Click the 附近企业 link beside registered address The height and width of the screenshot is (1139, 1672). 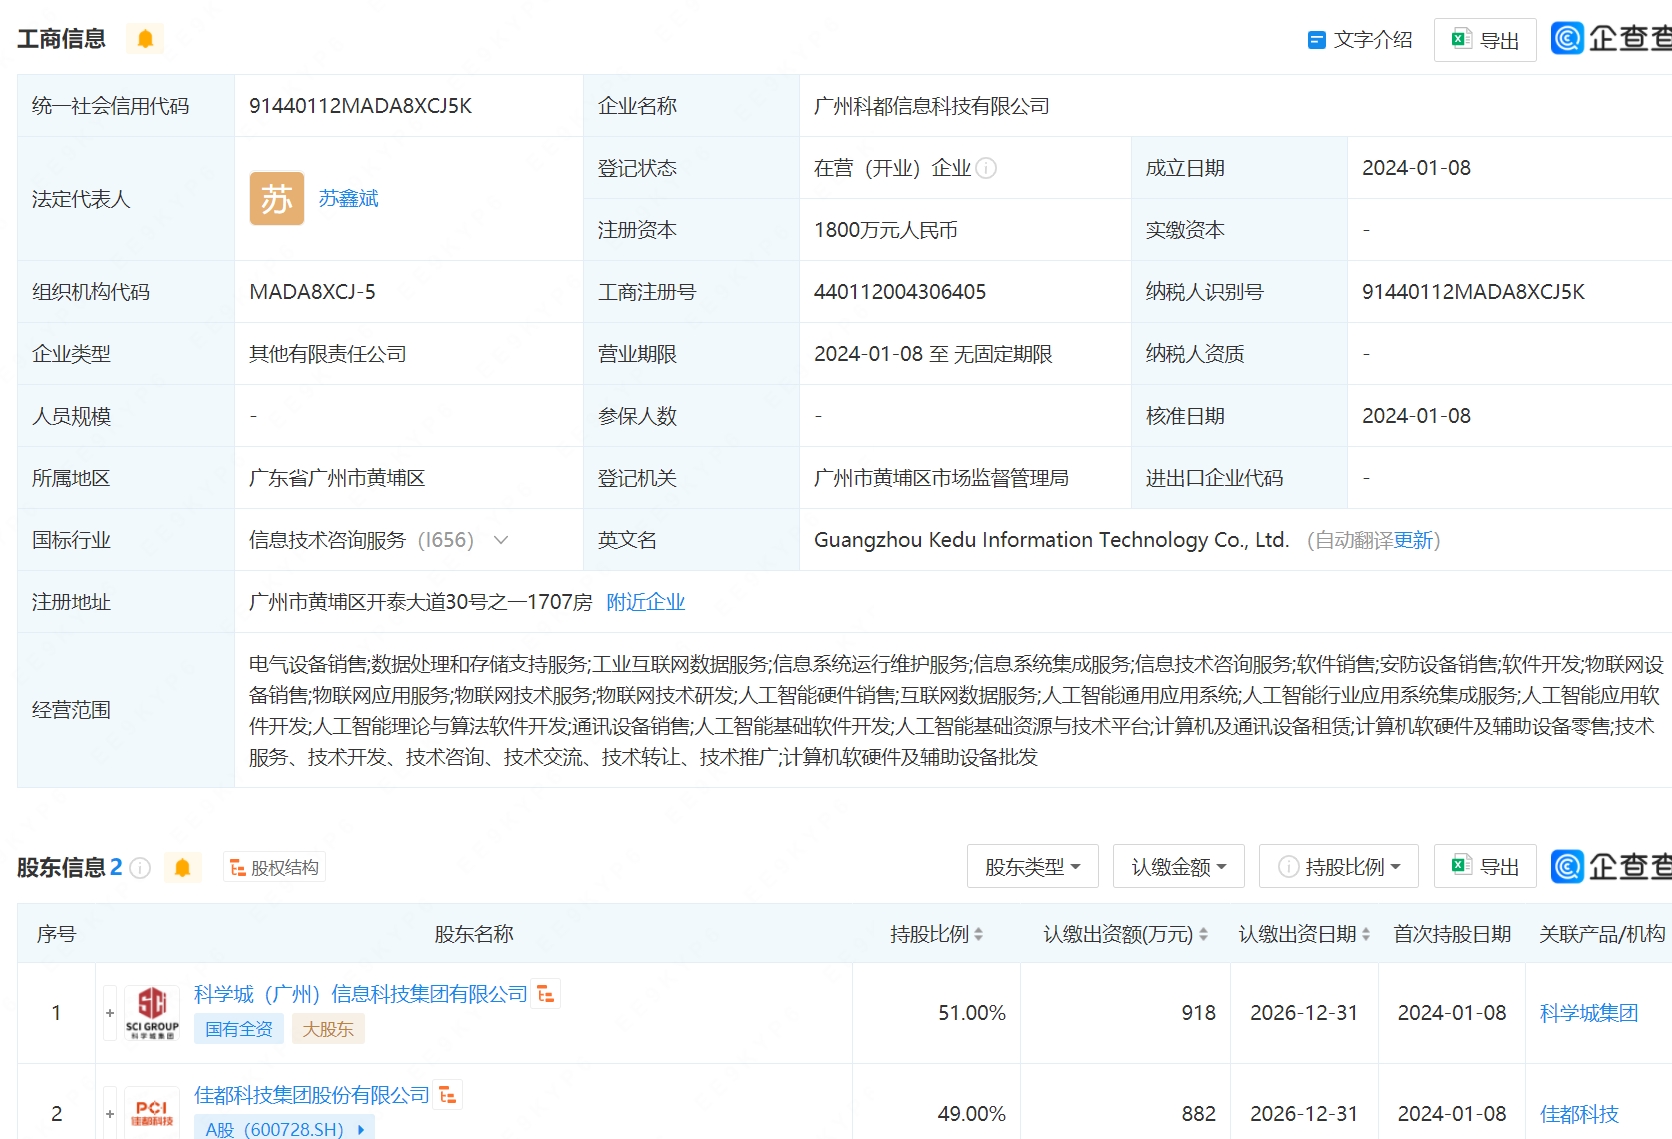pos(645,601)
